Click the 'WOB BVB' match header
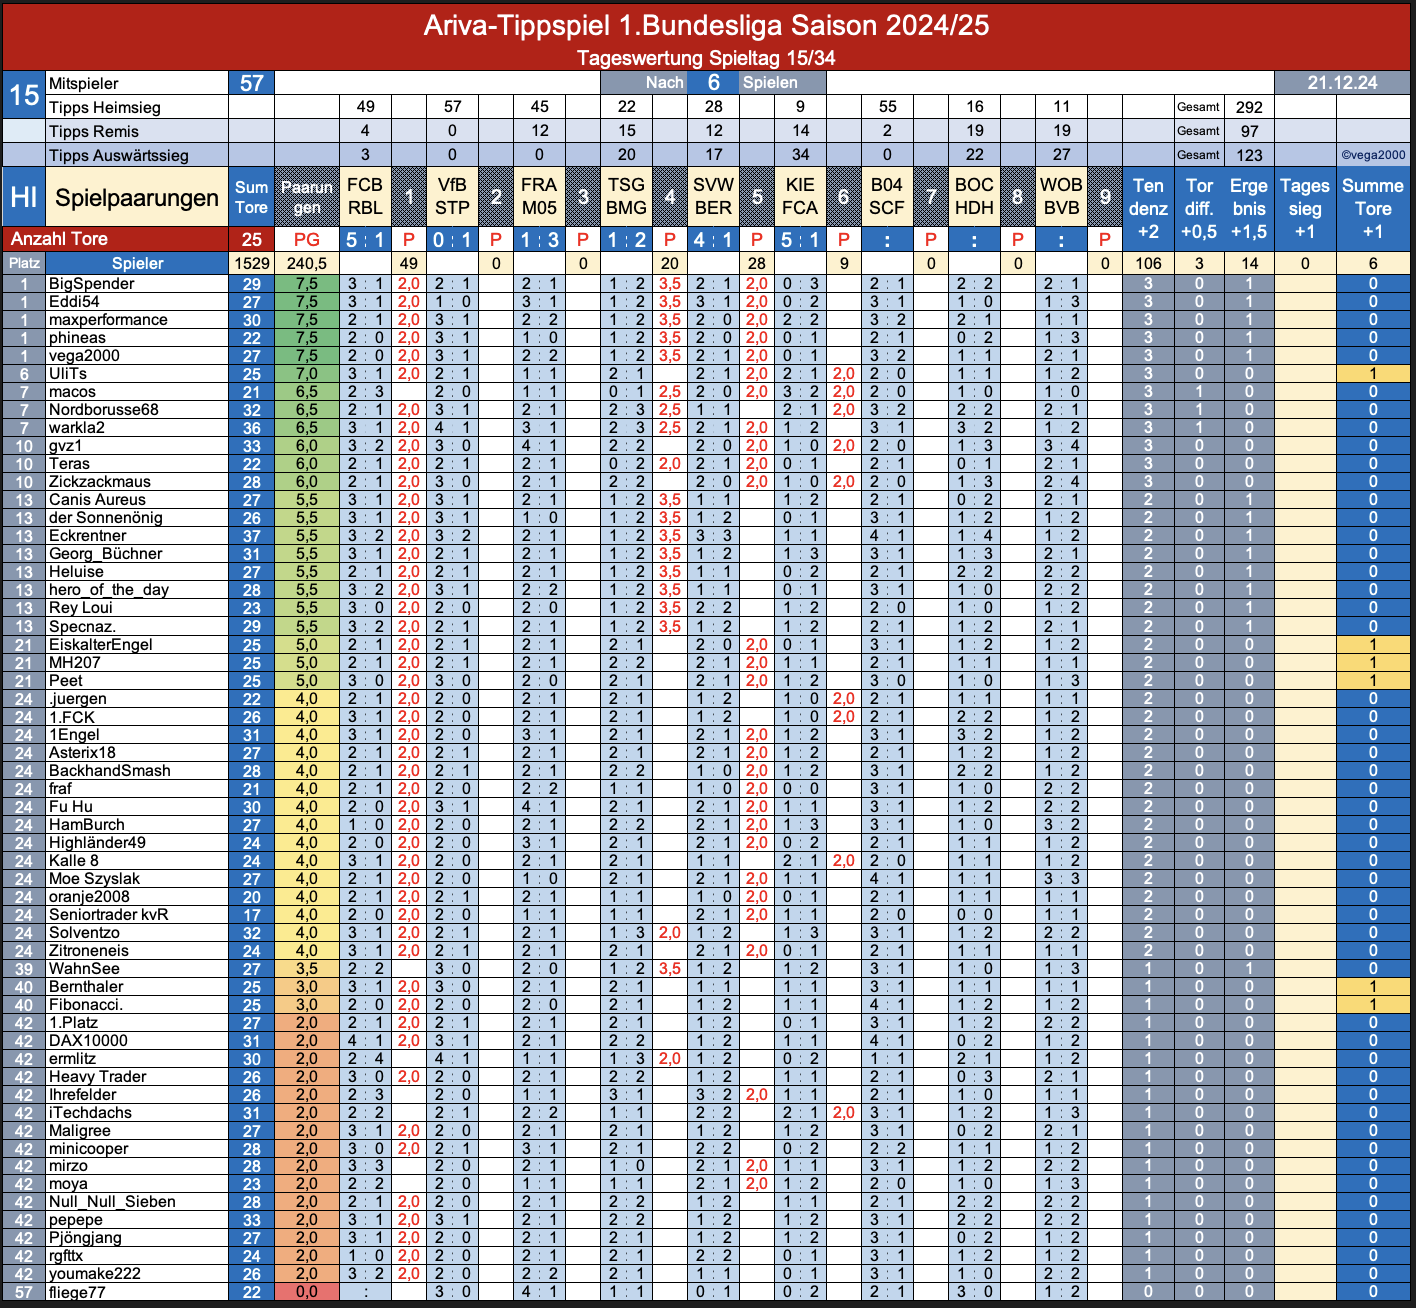Viewport: 1416px width, 1308px height. [1061, 197]
